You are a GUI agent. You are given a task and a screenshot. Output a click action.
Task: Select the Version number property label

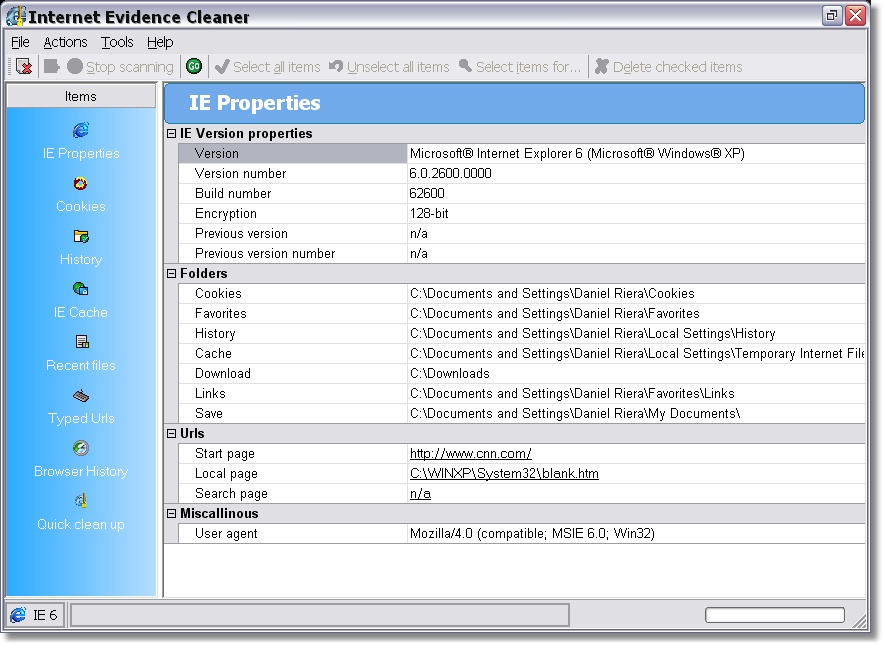pos(240,174)
